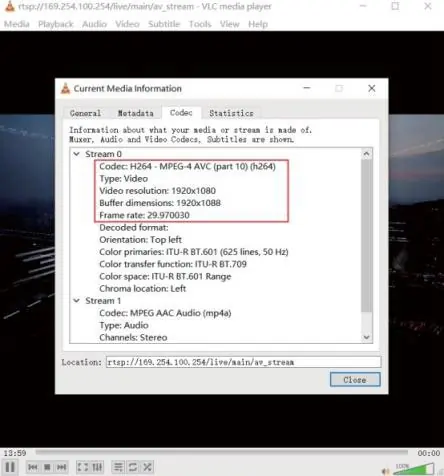Collapse the Stream 1 tree node

point(77,301)
